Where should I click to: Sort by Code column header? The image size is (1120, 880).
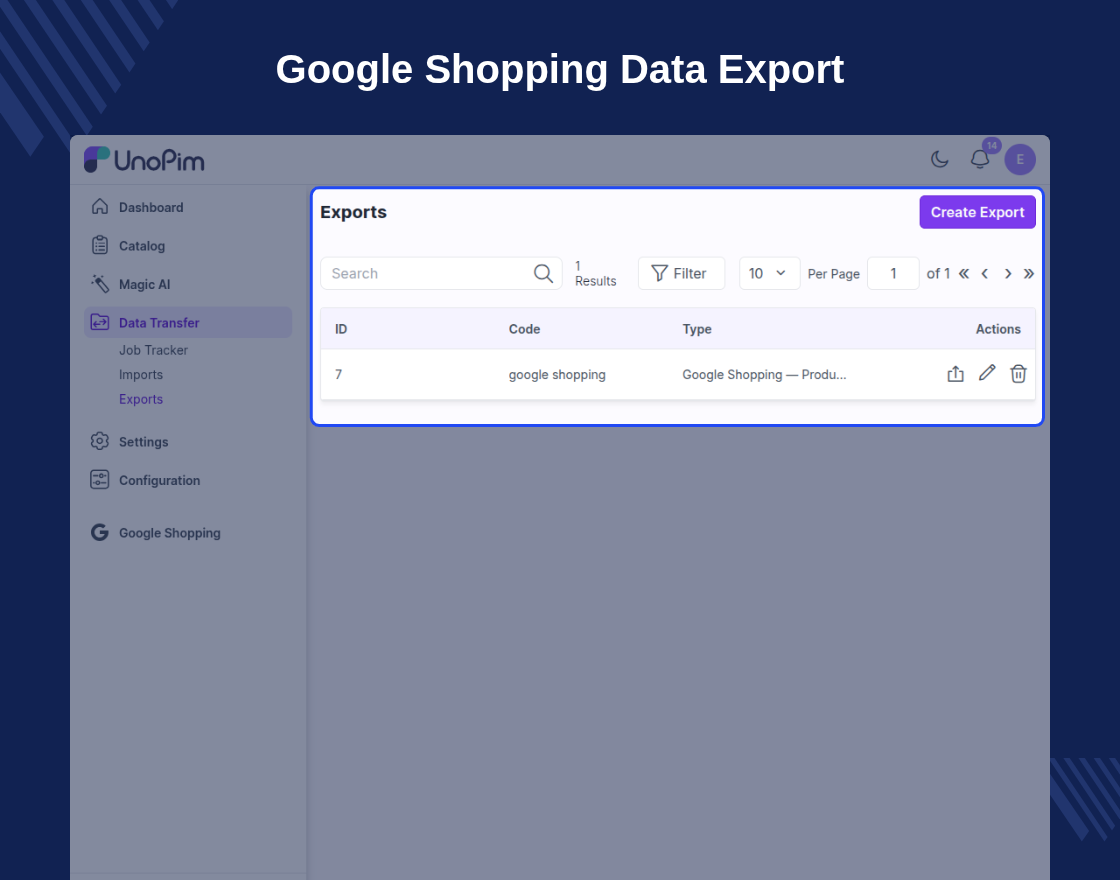pos(524,329)
